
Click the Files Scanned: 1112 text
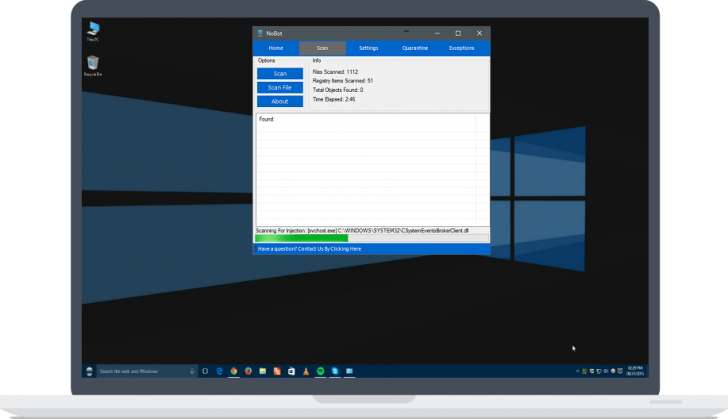(x=335, y=72)
